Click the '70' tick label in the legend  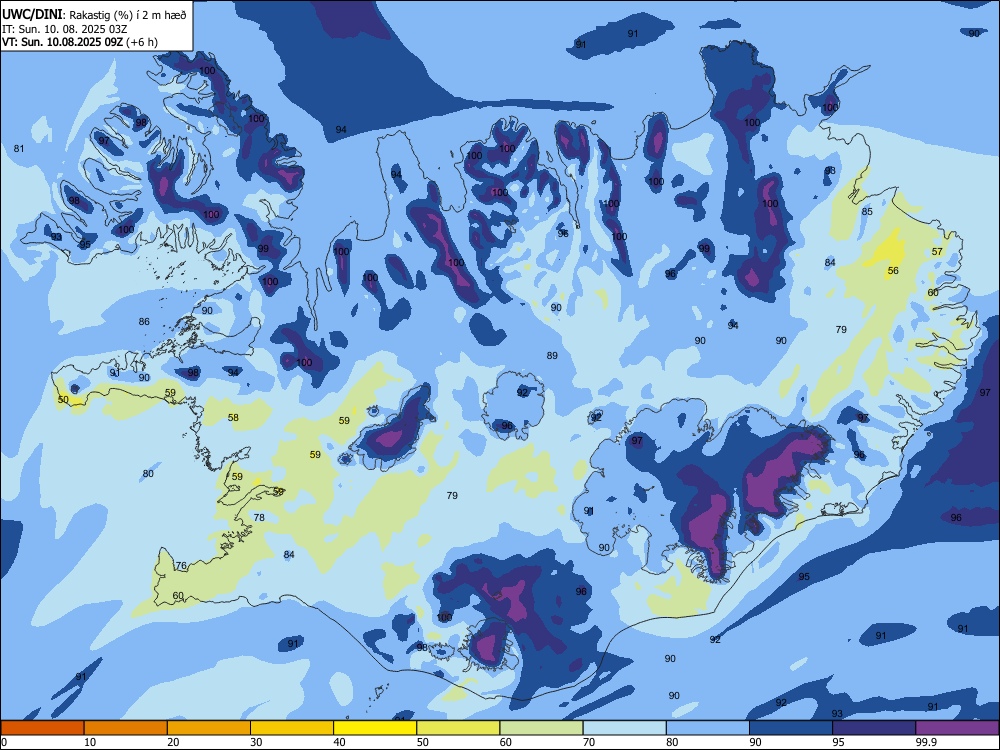tap(589, 742)
